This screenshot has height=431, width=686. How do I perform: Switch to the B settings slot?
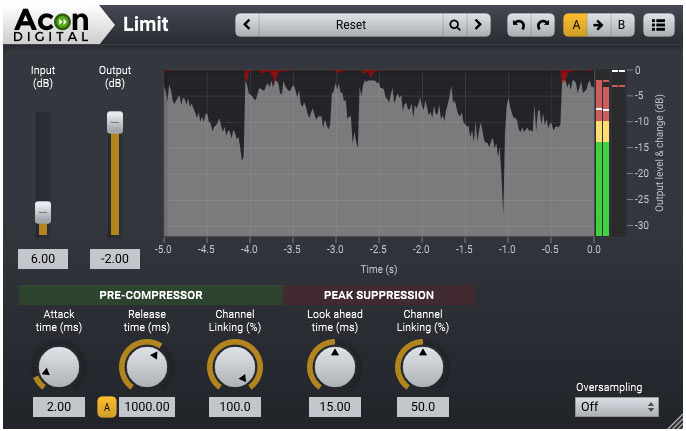pyautogui.click(x=621, y=25)
